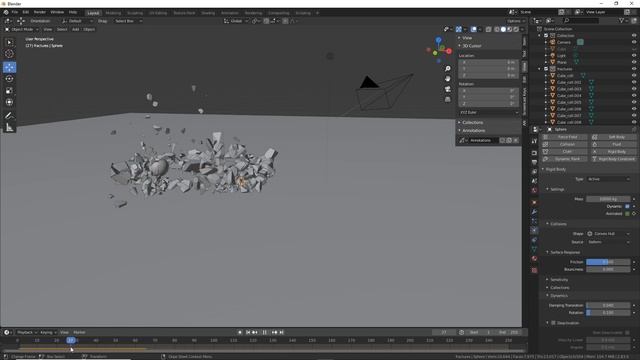640x360 pixels.
Task: Activate the Scale tool
Action: 9,91
